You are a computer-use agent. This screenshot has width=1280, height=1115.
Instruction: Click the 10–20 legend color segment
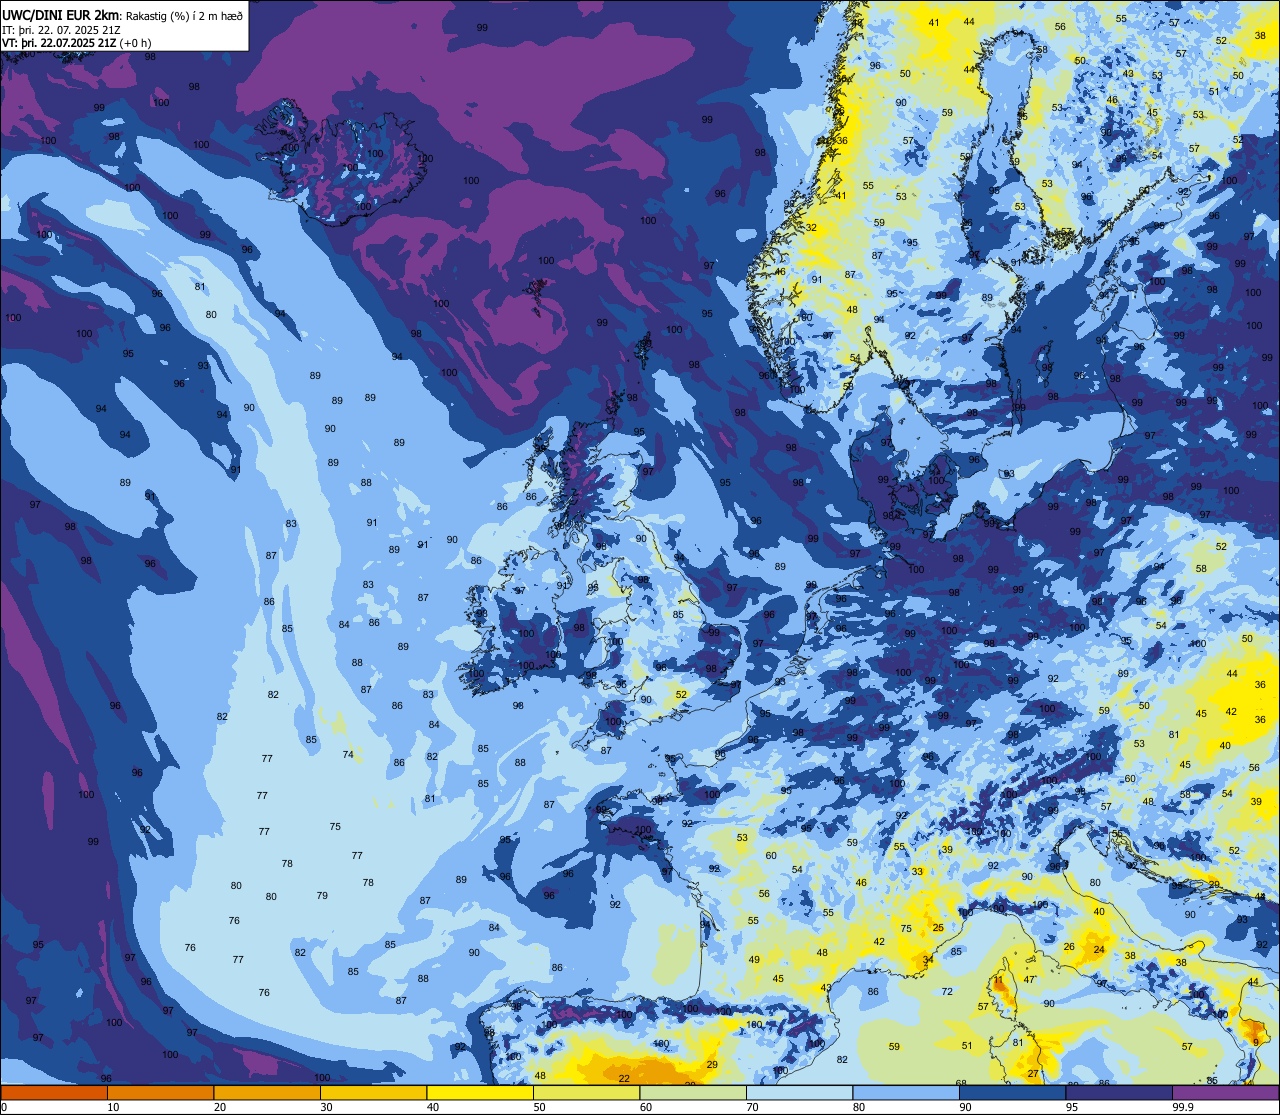click(x=161, y=1092)
